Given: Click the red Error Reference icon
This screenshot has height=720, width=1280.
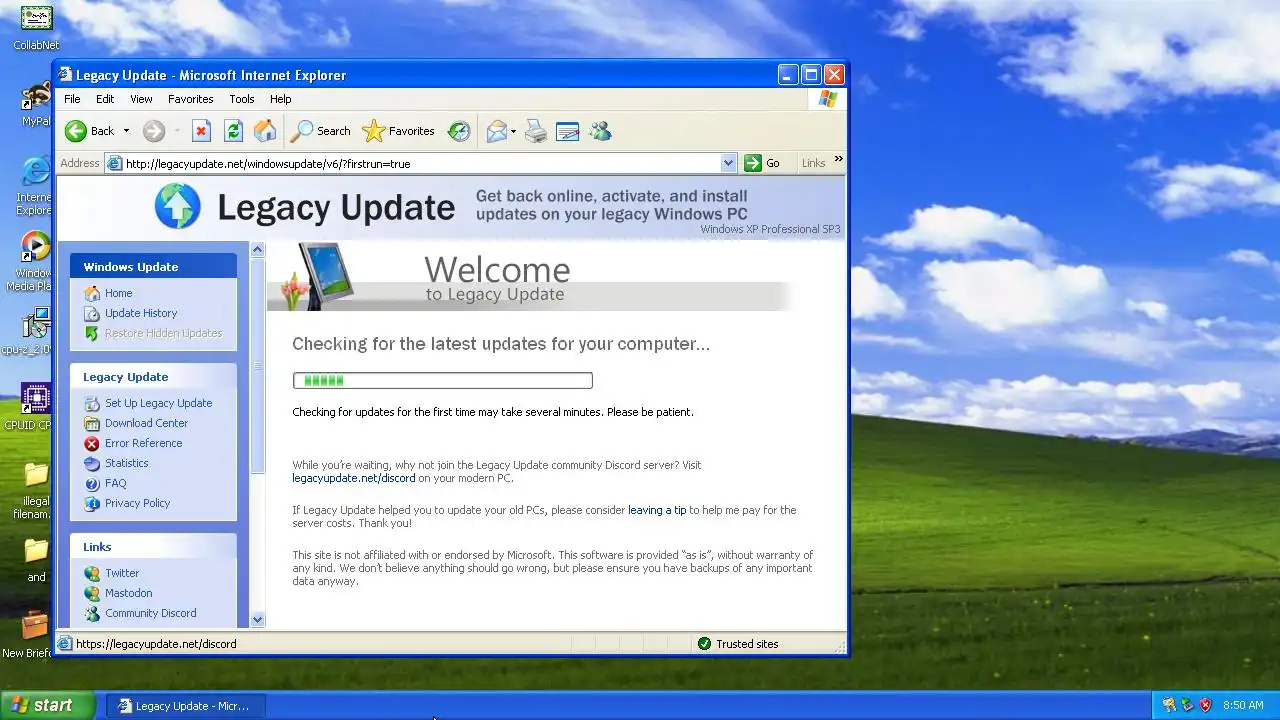Looking at the screenshot, I should click(x=92, y=443).
